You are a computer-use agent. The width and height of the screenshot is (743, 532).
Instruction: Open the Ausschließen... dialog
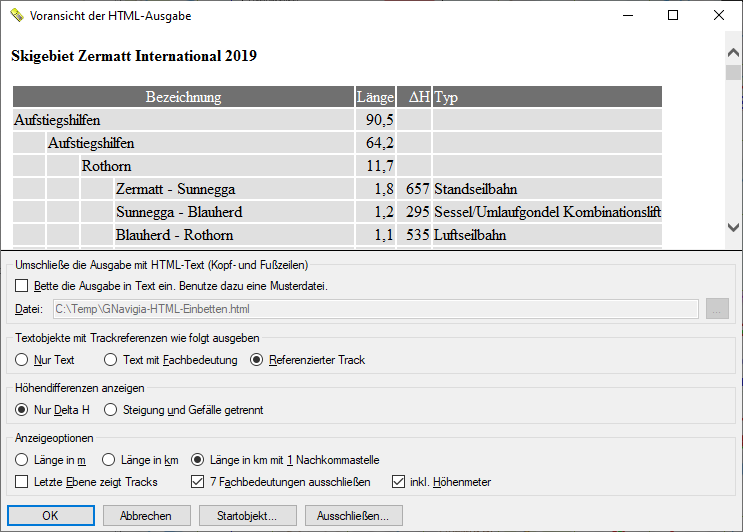tap(354, 515)
